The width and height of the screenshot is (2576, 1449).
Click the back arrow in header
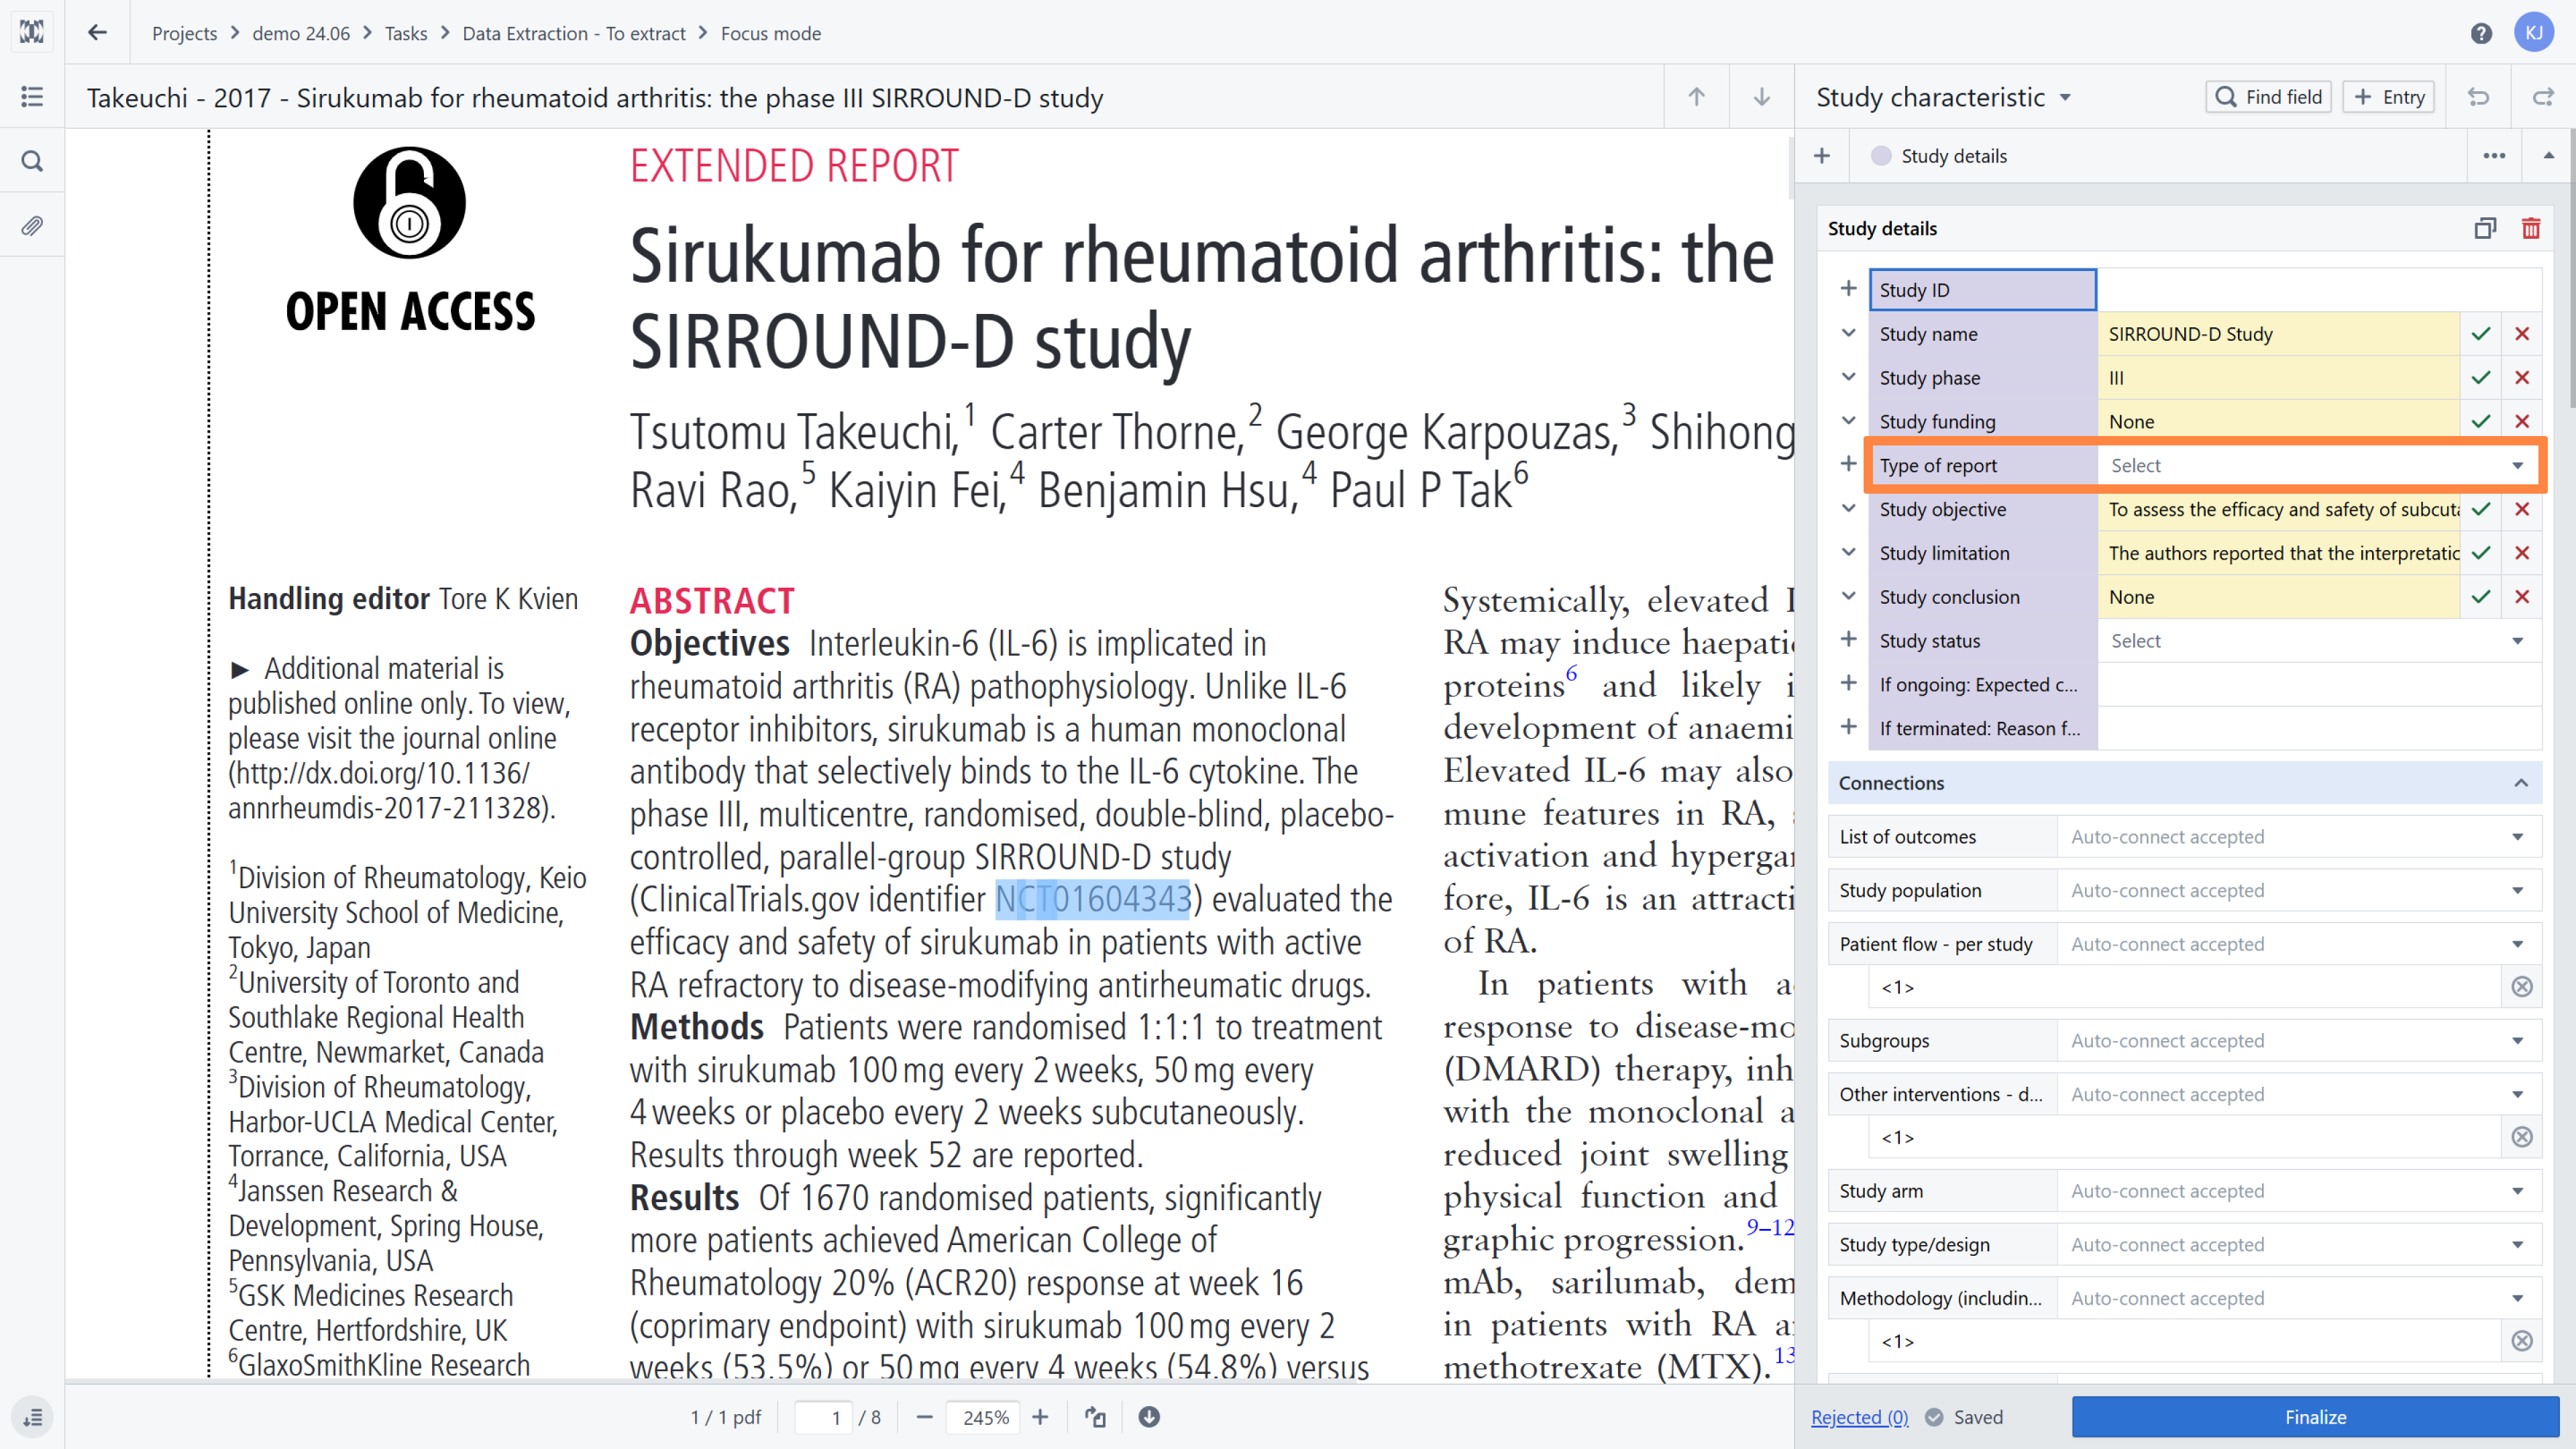(97, 33)
